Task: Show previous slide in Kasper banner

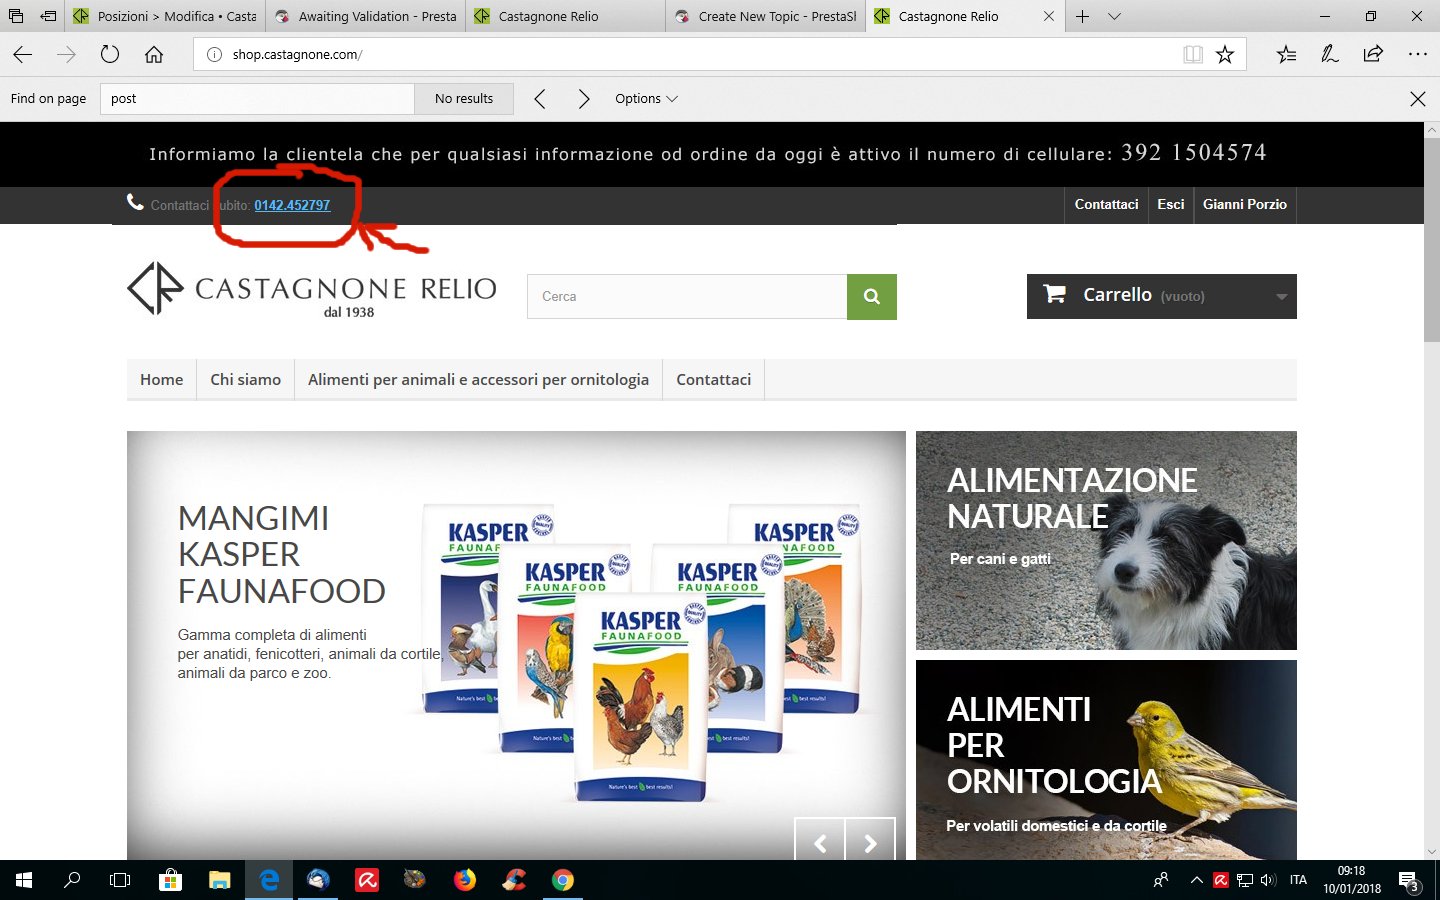Action: click(820, 842)
